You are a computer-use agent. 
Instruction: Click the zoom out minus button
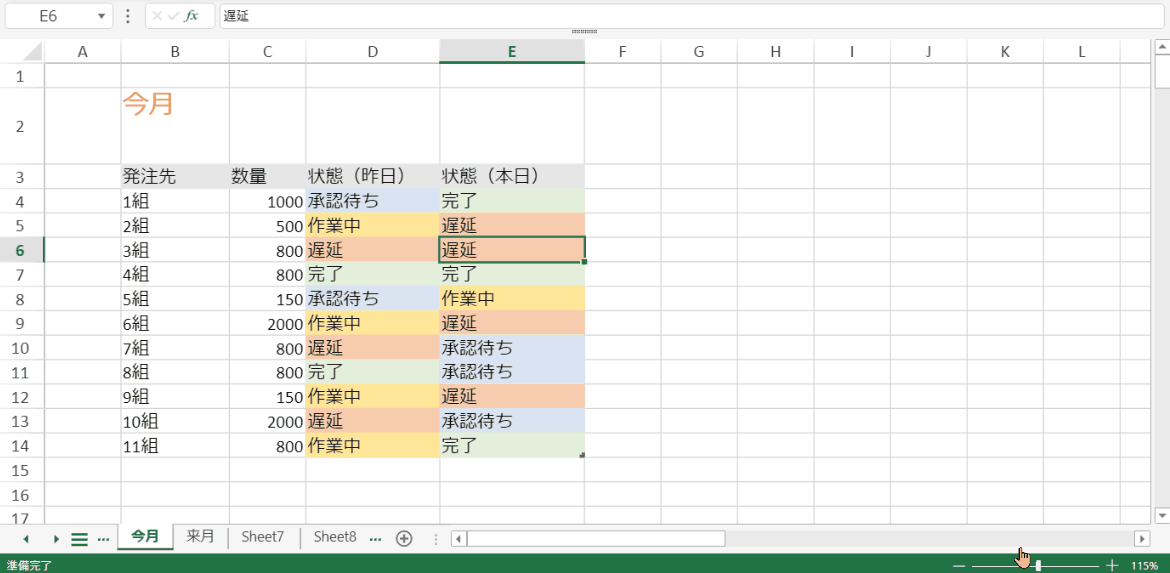959,566
